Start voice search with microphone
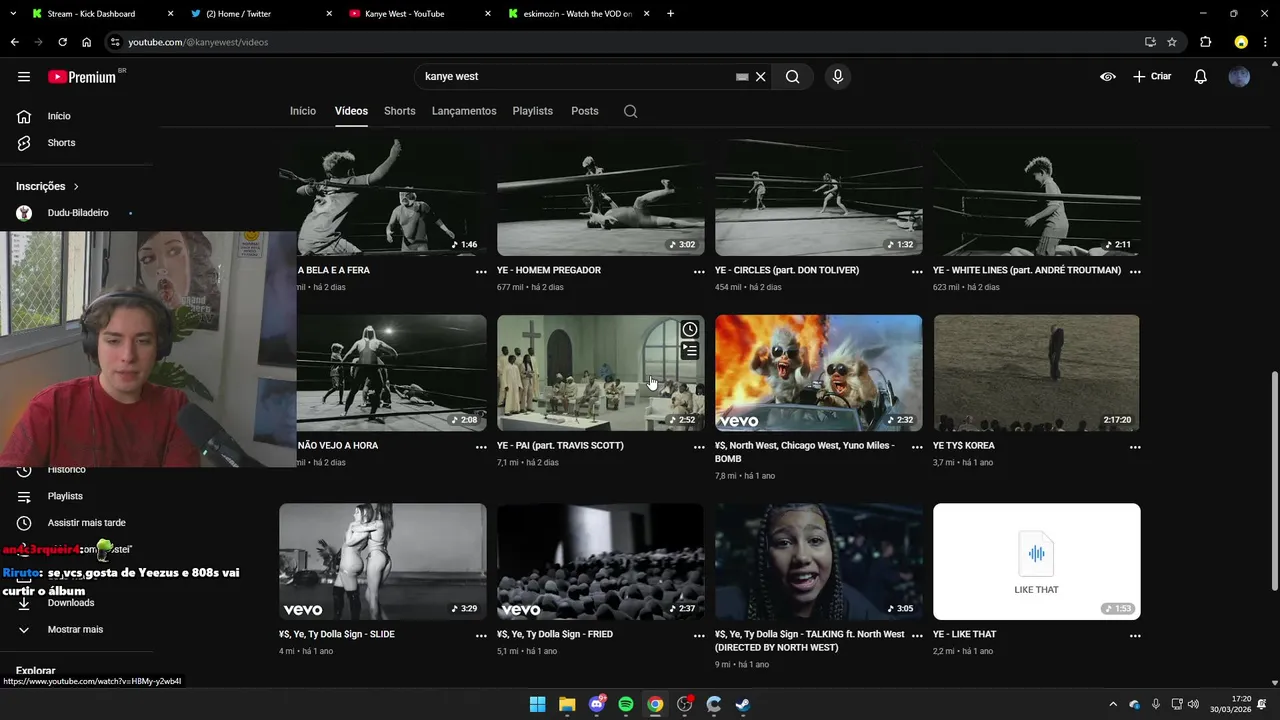 tap(838, 77)
